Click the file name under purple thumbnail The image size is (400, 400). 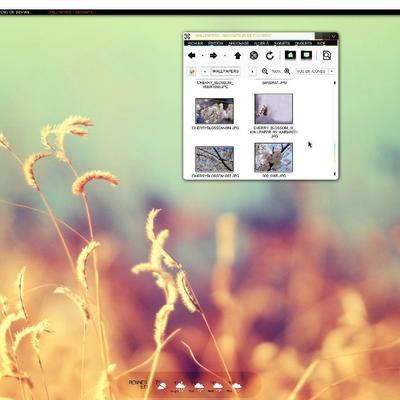point(274,132)
